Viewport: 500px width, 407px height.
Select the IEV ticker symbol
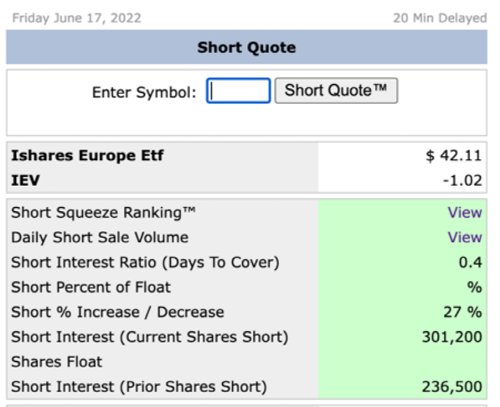[25, 180]
